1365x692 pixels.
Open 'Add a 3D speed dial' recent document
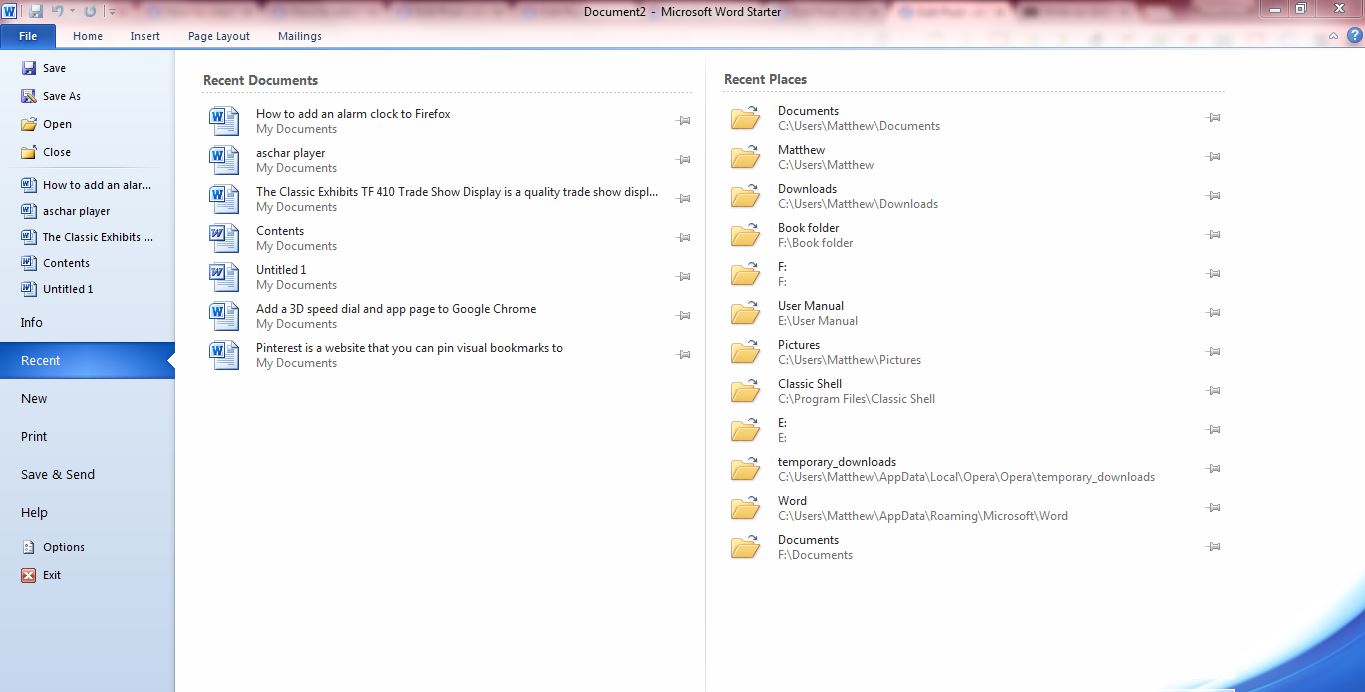tap(448, 316)
